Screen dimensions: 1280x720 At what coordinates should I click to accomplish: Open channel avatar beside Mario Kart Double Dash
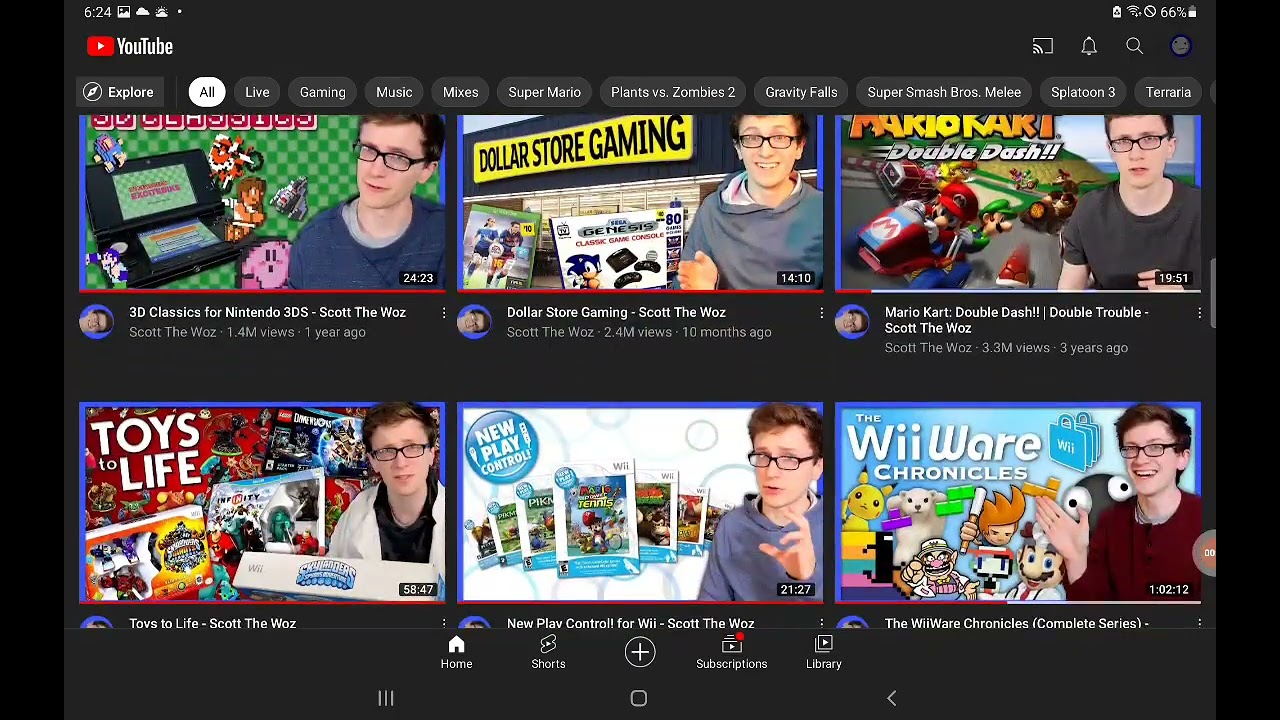pos(852,321)
